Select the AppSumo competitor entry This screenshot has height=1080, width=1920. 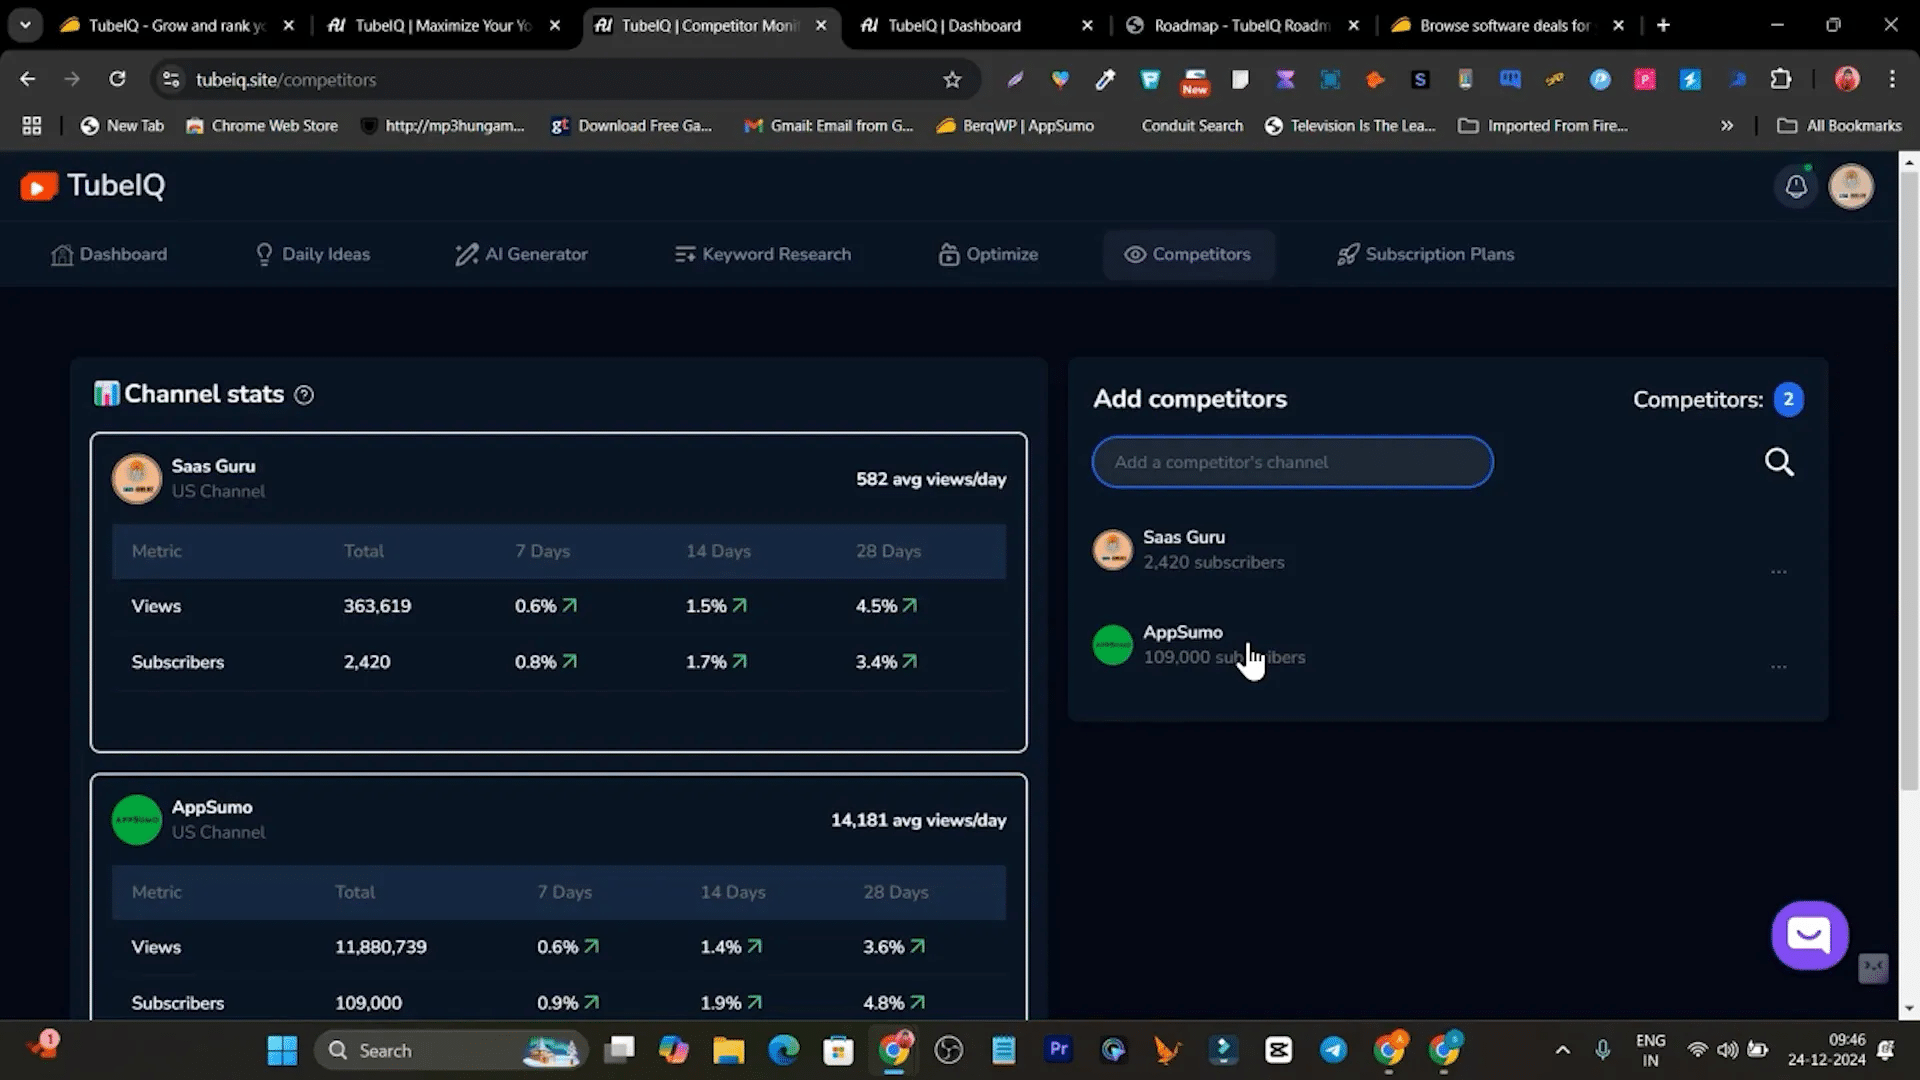(1183, 633)
